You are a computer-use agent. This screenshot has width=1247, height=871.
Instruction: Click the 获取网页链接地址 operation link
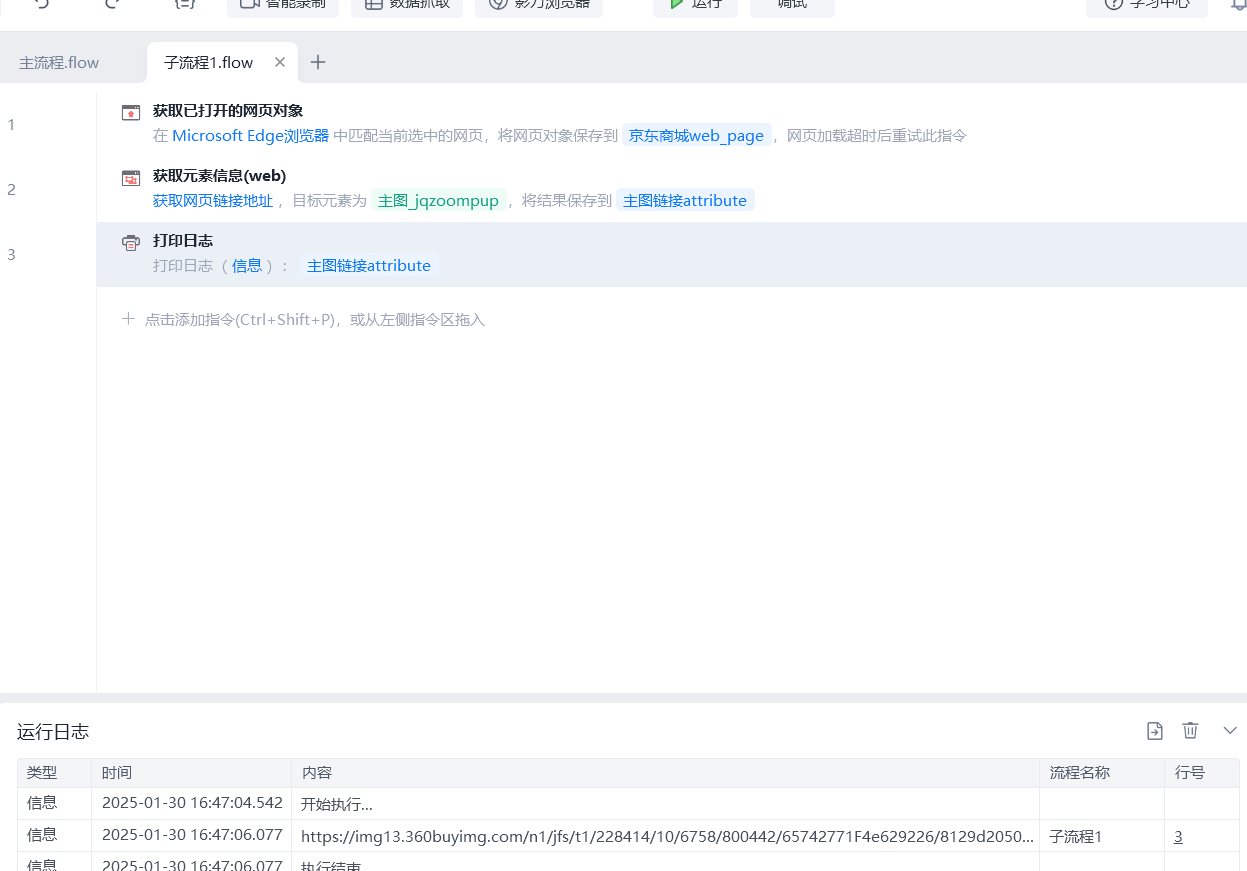(x=213, y=201)
